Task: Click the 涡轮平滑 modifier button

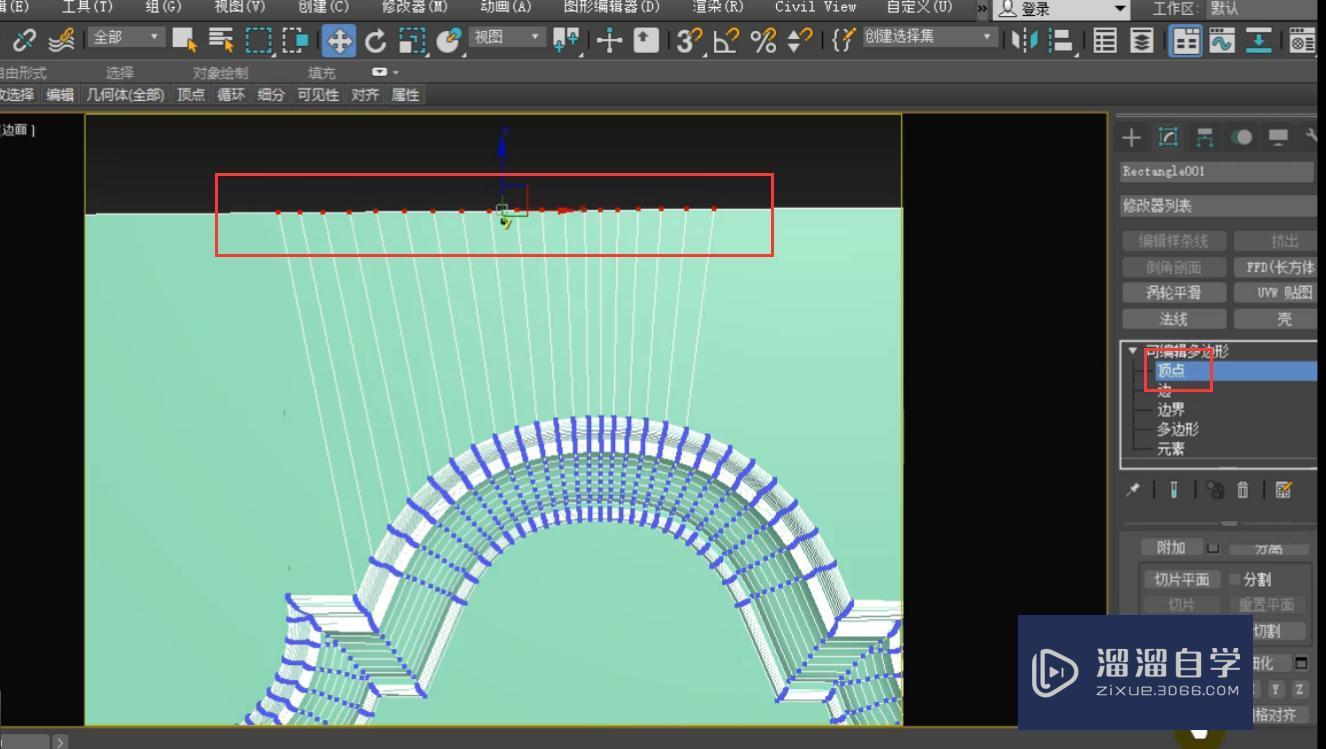Action: 1173,293
